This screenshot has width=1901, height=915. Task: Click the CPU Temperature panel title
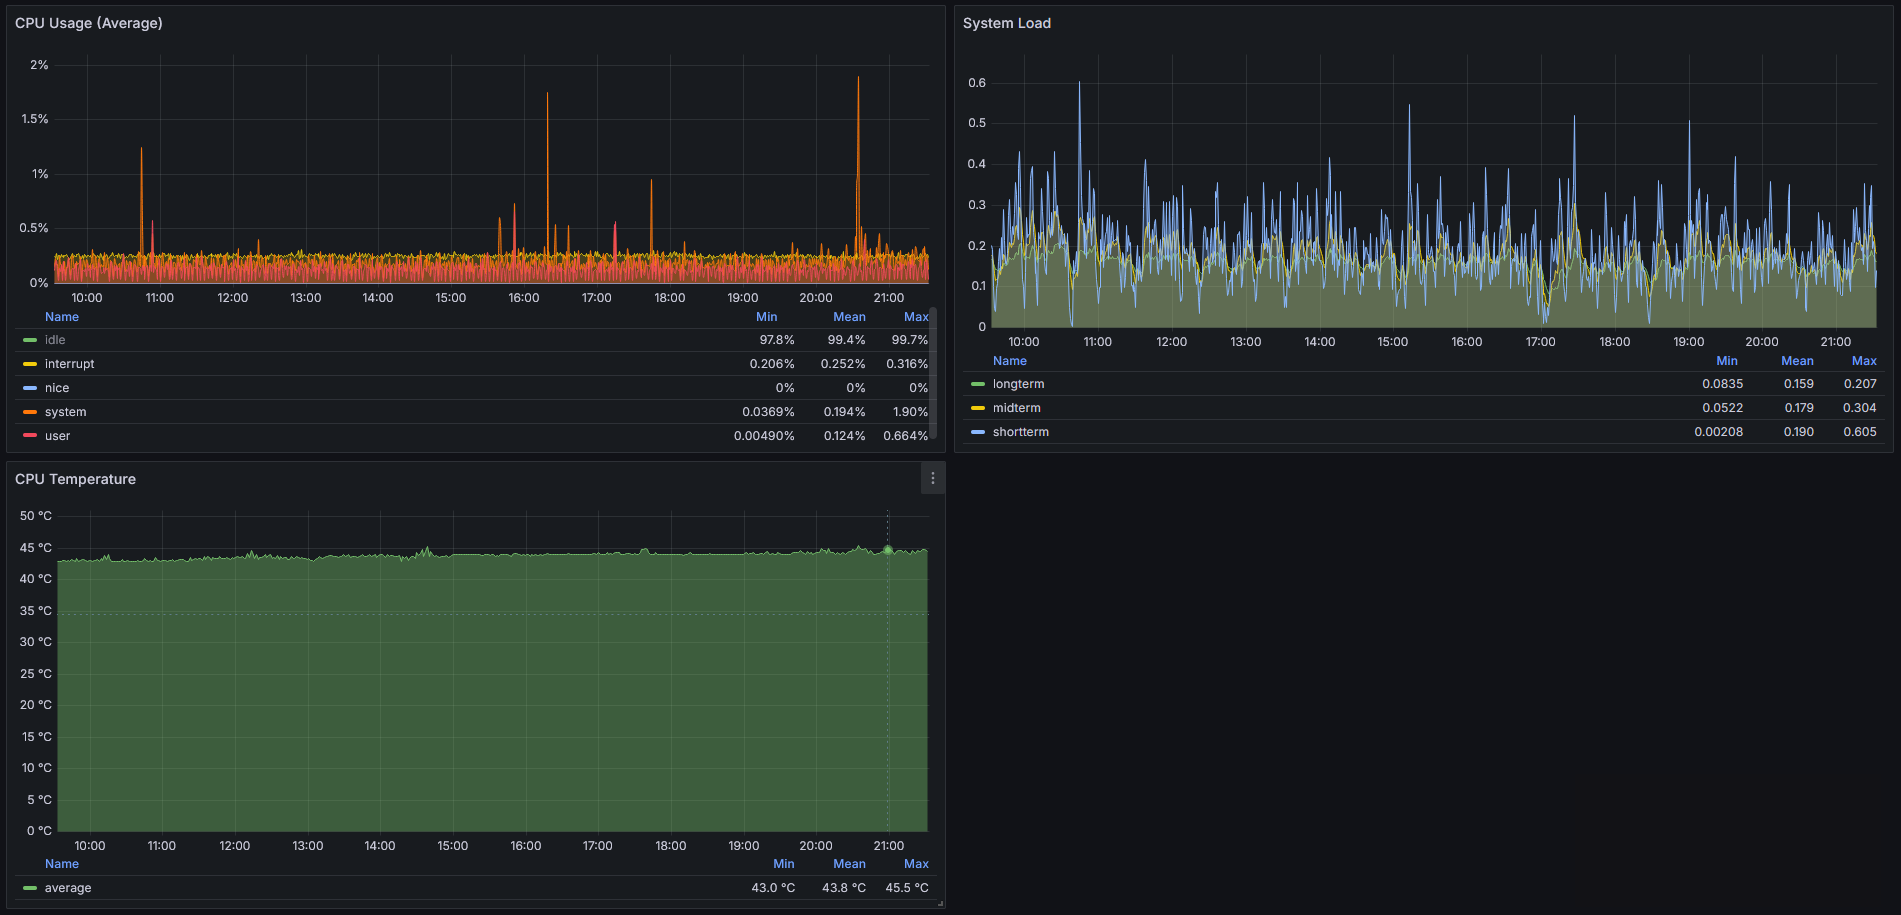click(x=76, y=479)
